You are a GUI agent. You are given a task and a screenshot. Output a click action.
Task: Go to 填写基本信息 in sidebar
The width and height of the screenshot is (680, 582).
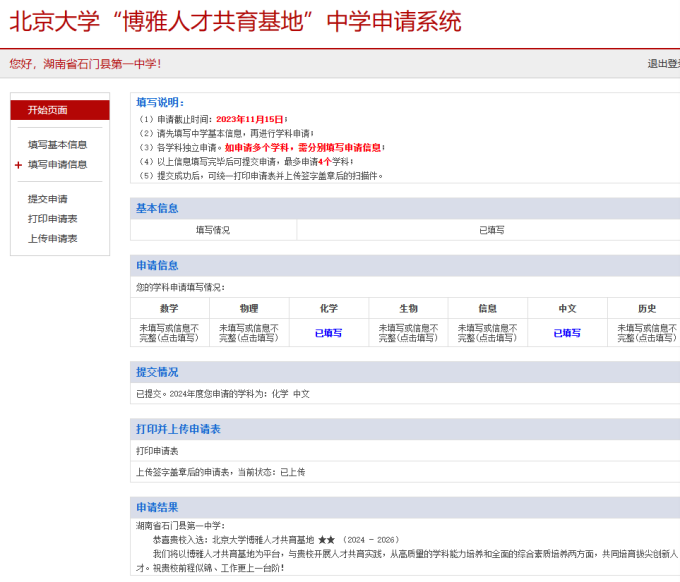point(57,145)
